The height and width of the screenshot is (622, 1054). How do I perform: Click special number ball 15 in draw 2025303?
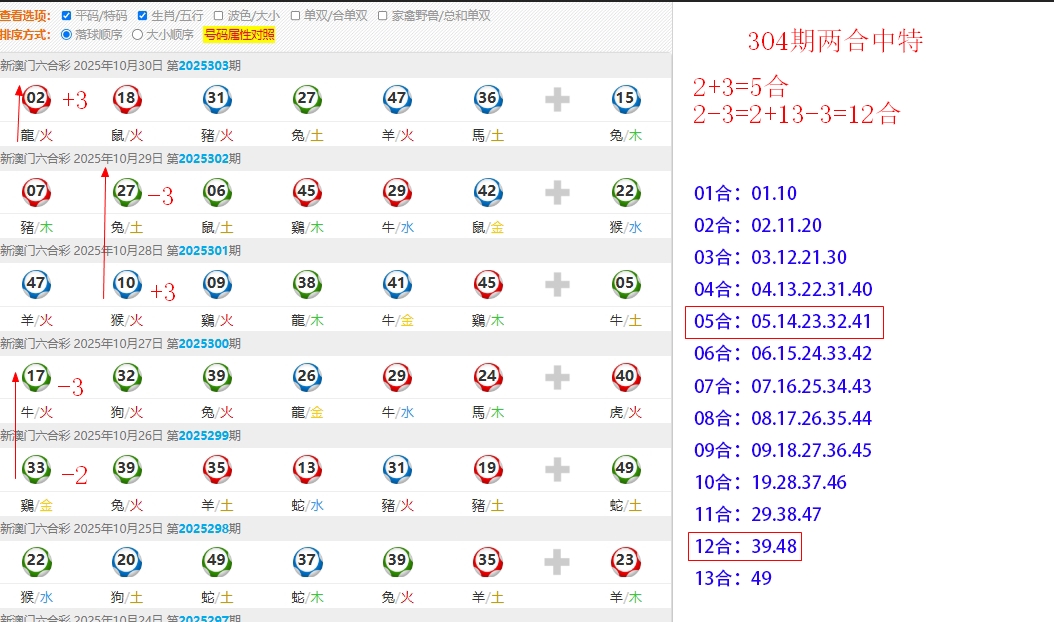pyautogui.click(x=625, y=98)
